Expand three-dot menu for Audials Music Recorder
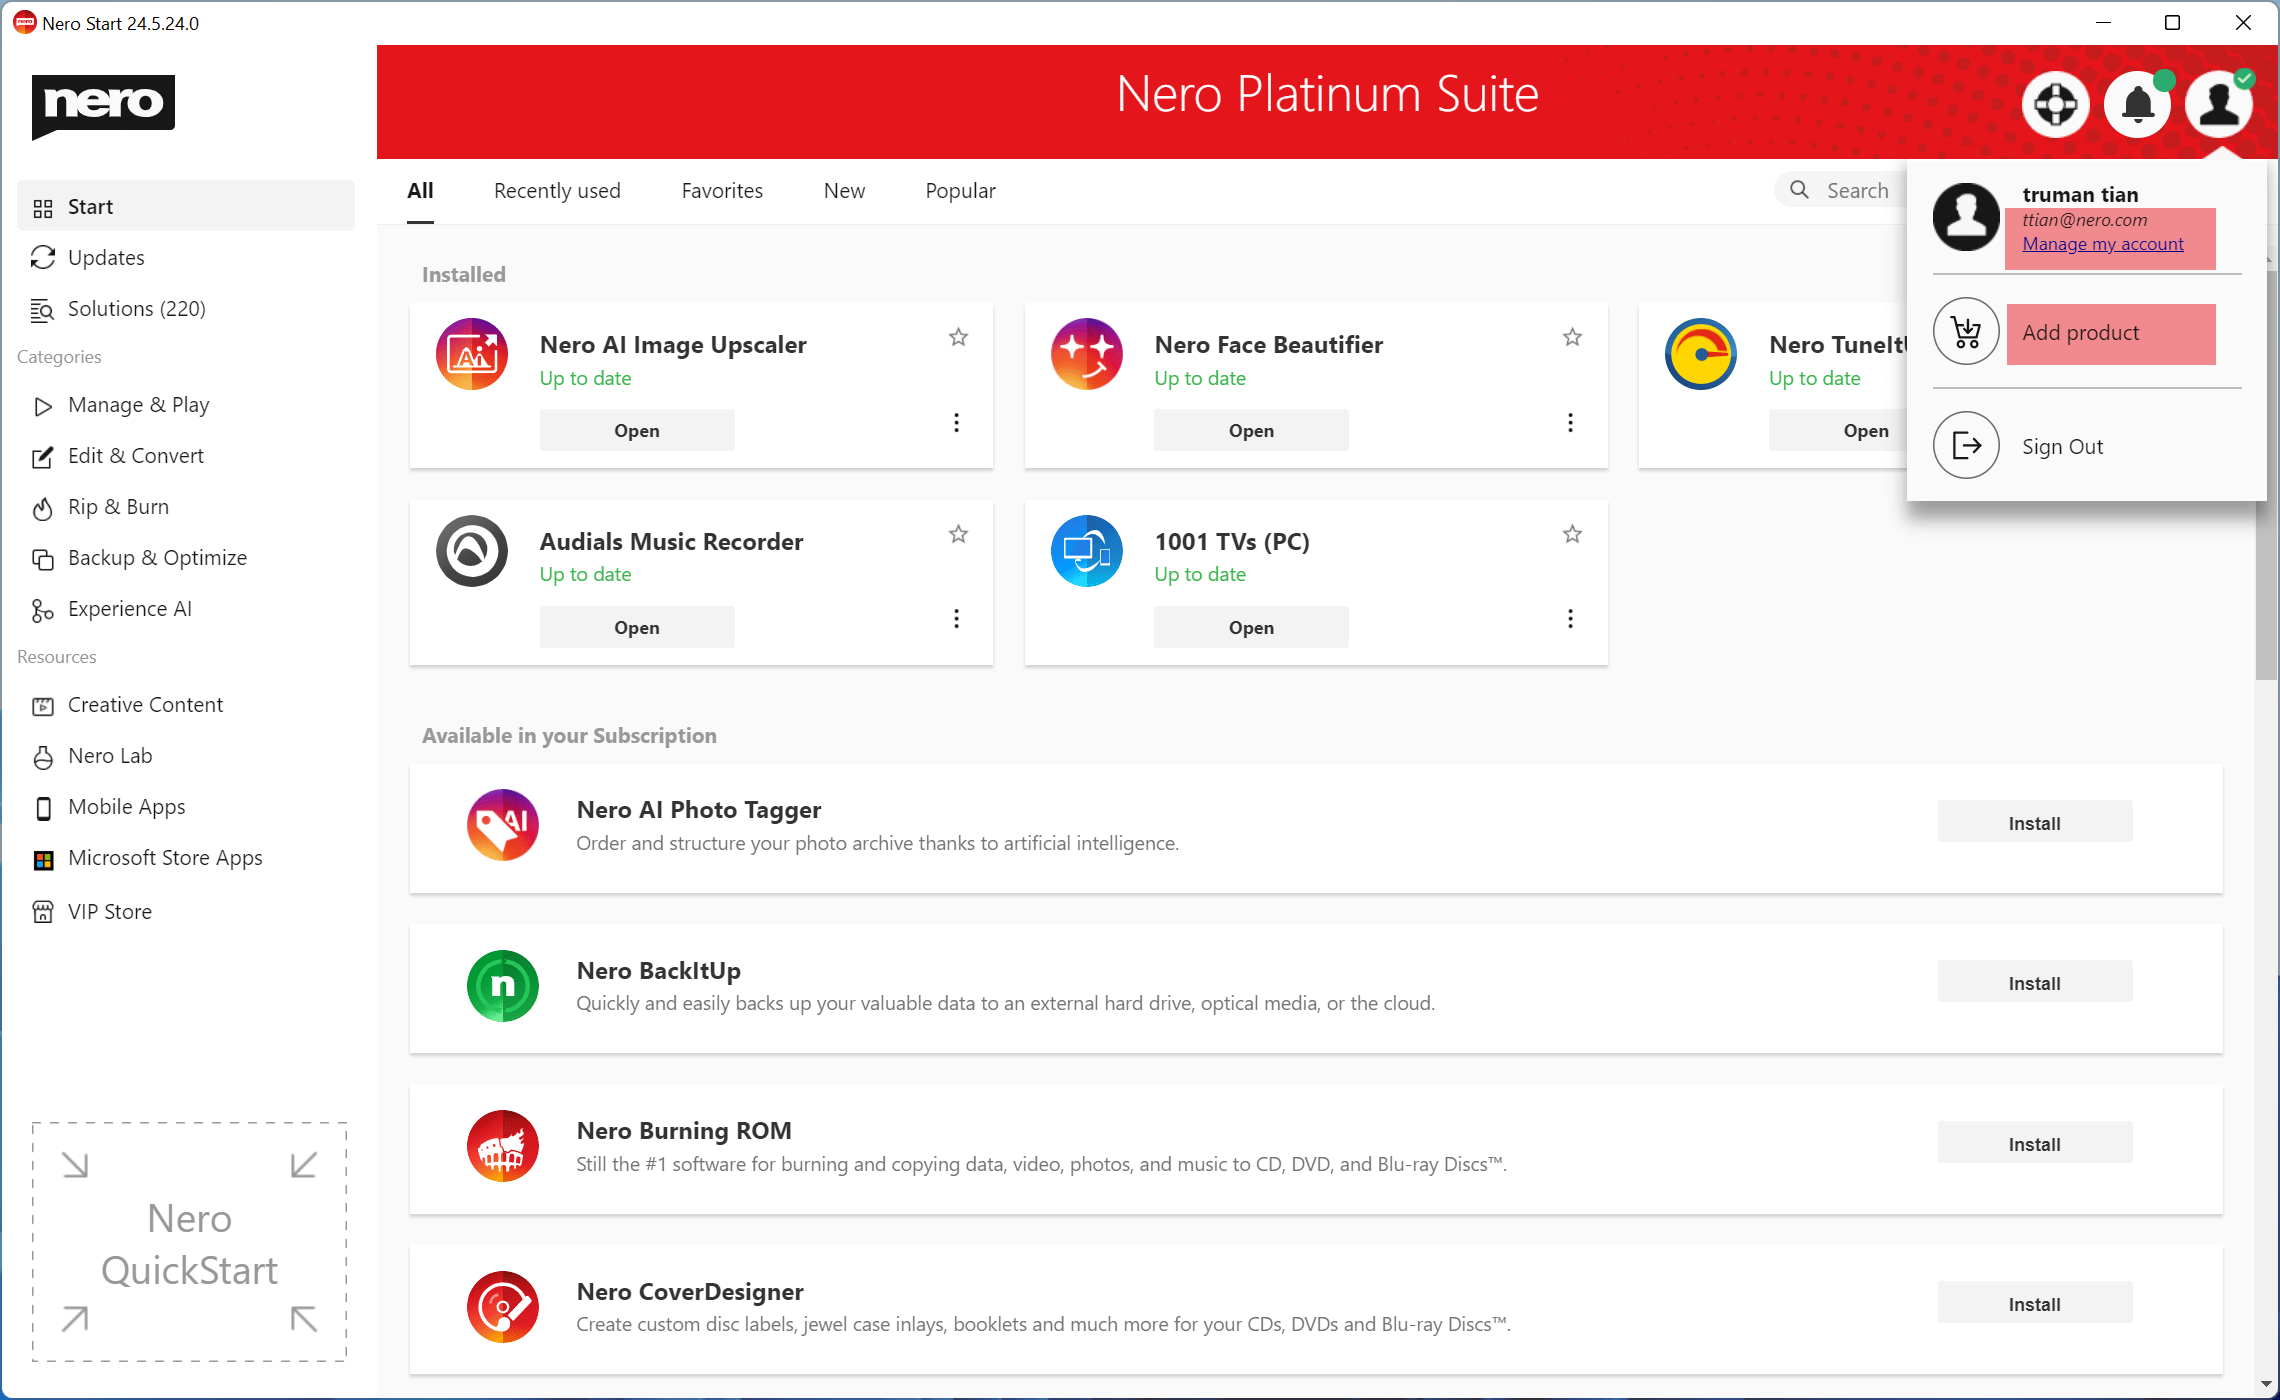Image resolution: width=2280 pixels, height=1400 pixels. point(956,619)
